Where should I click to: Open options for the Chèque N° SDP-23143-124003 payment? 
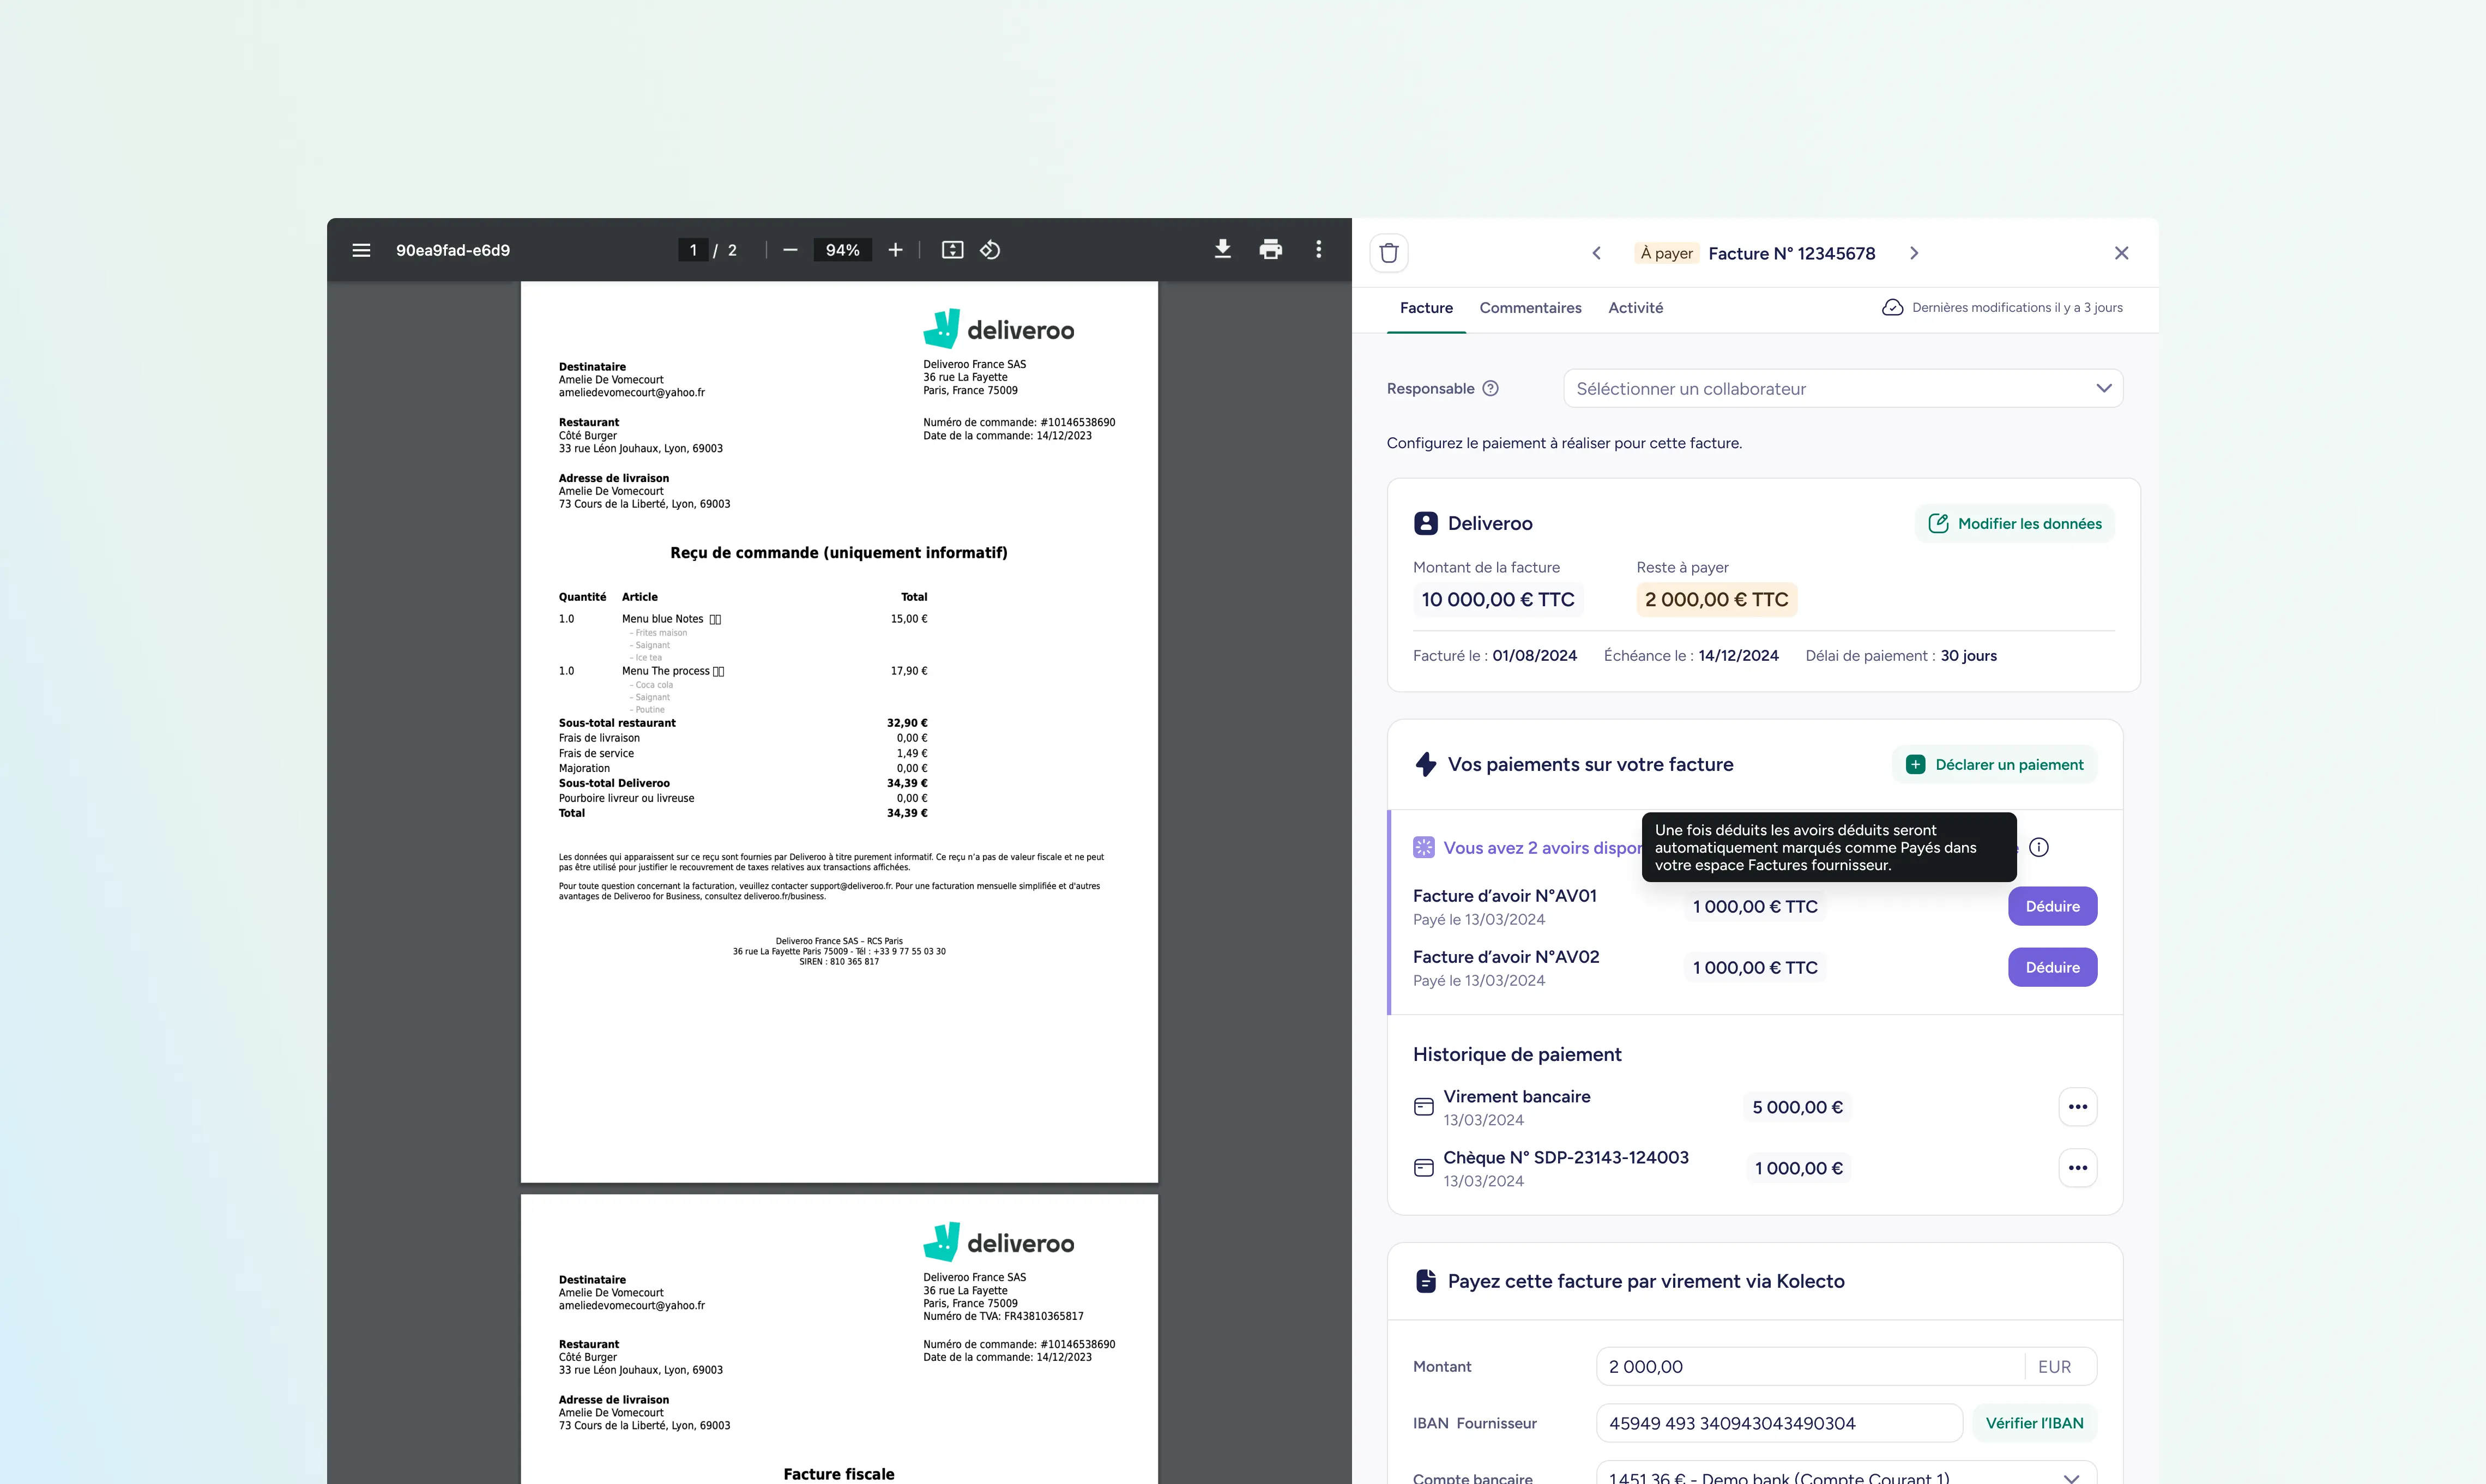pos(2077,1168)
